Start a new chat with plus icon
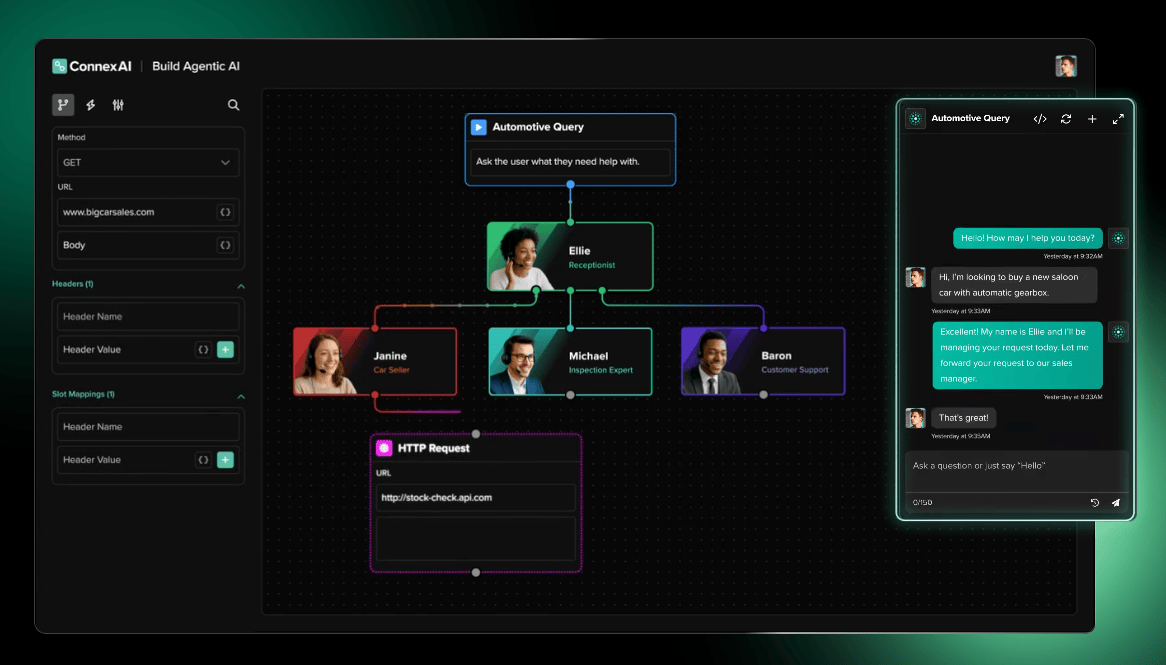Screen dimensions: 1166x665 point(1092,119)
